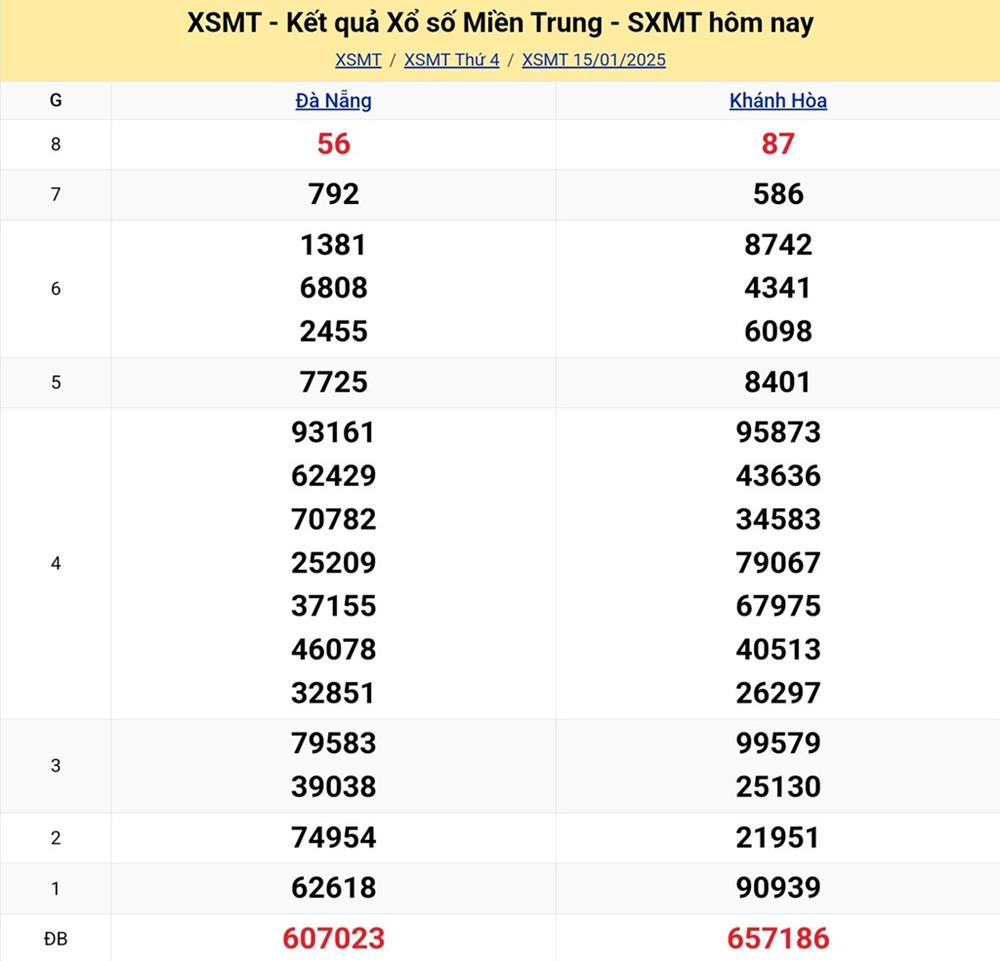
Task: Click Khánh Hòa first prize 90939
Action: point(778,887)
